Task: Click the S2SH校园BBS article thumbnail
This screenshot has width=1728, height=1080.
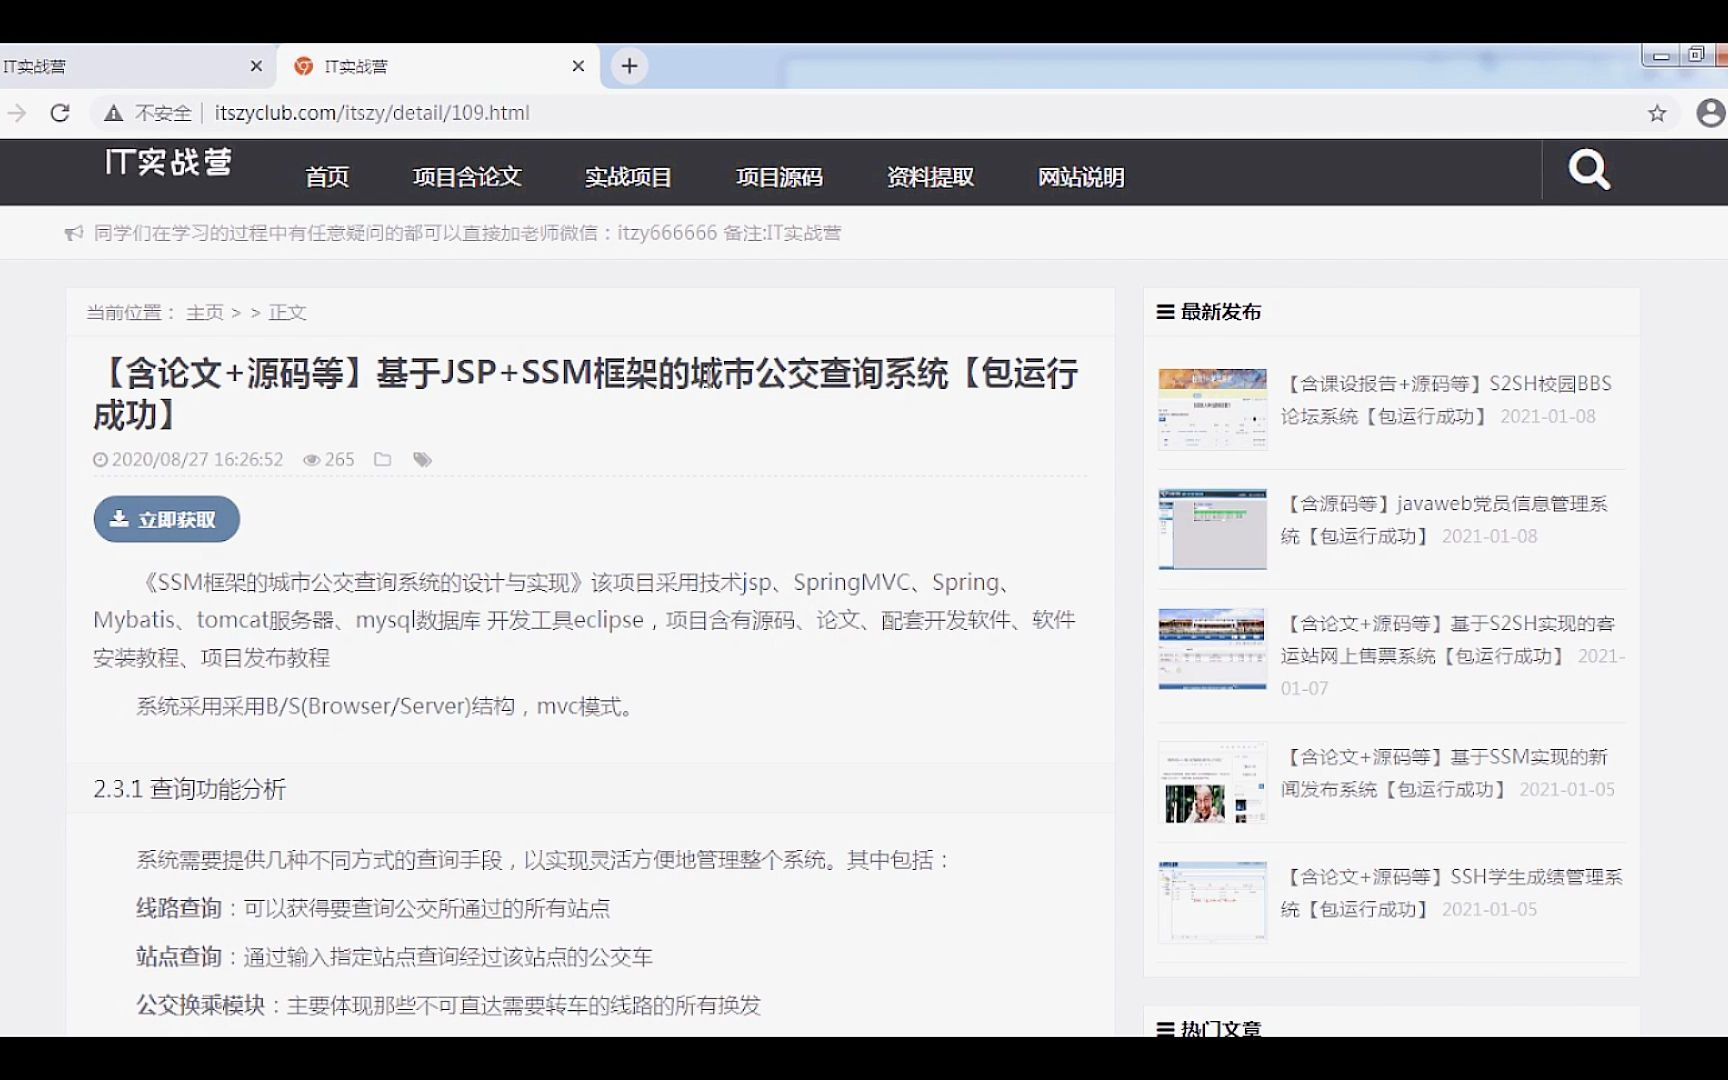Action: (1212, 409)
